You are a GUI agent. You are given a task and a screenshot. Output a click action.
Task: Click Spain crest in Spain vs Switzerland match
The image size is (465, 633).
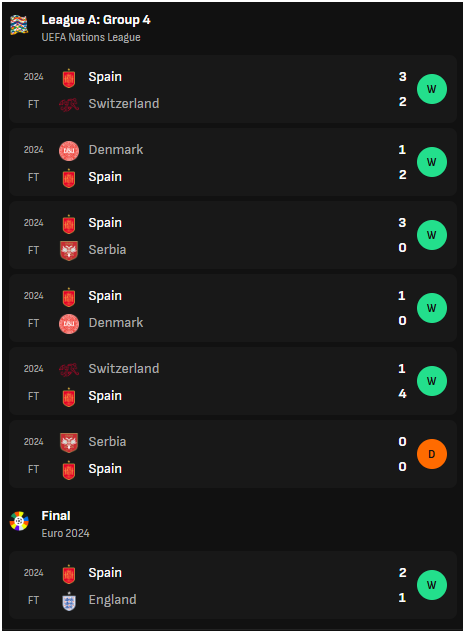[x=69, y=78]
